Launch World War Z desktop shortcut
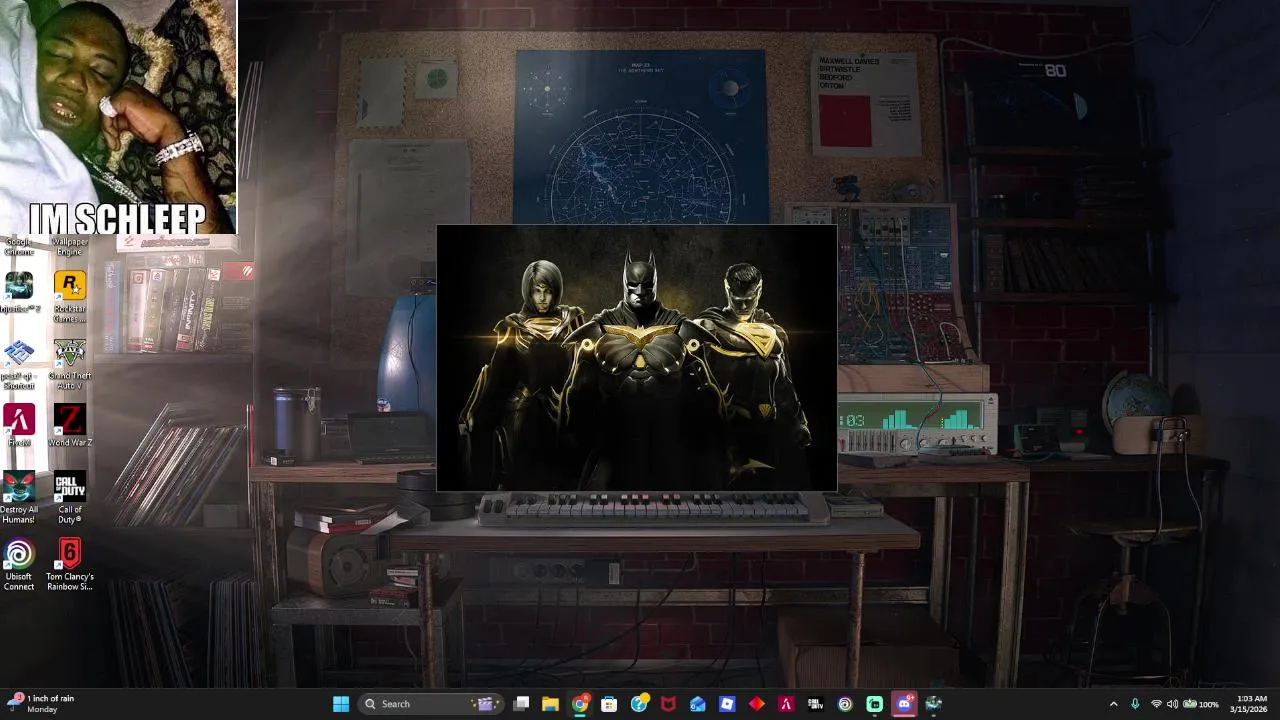The image size is (1280, 720). point(70,426)
